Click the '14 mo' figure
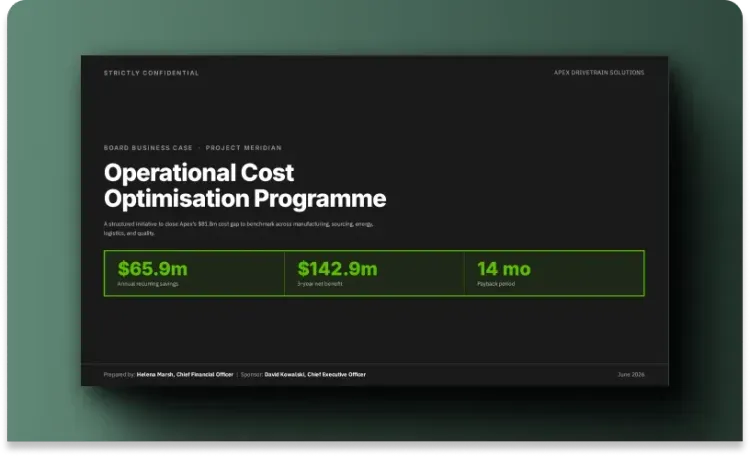Screen dimensions: 750x456 pos(504,268)
